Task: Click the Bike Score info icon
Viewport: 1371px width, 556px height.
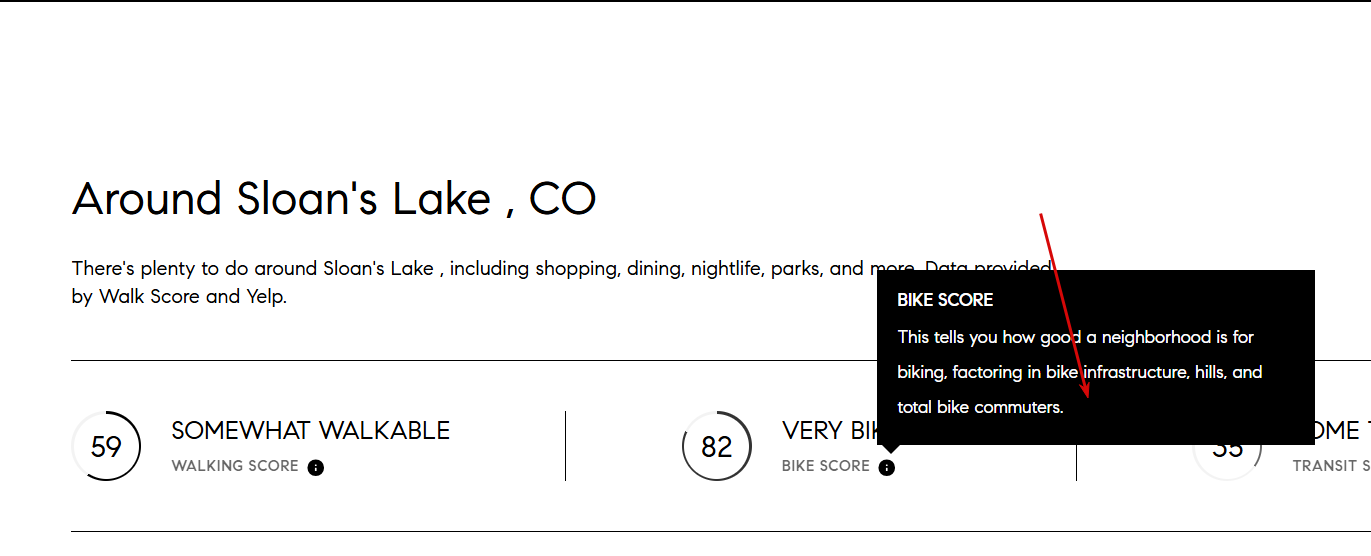Action: (x=887, y=467)
